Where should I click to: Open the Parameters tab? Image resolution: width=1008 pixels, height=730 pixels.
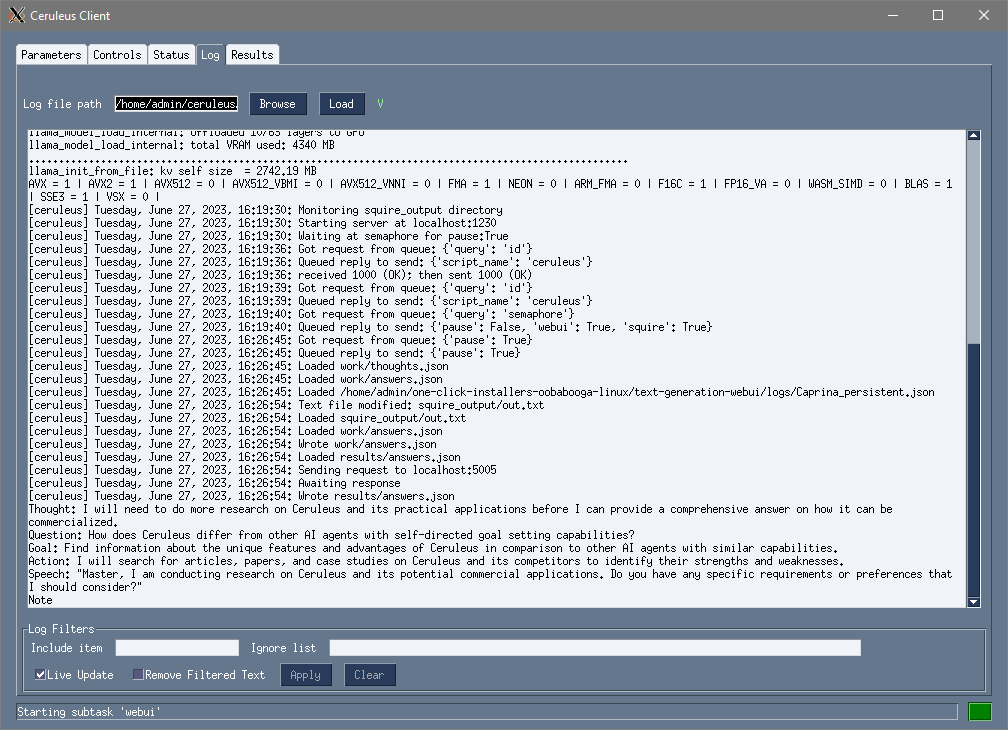(51, 55)
